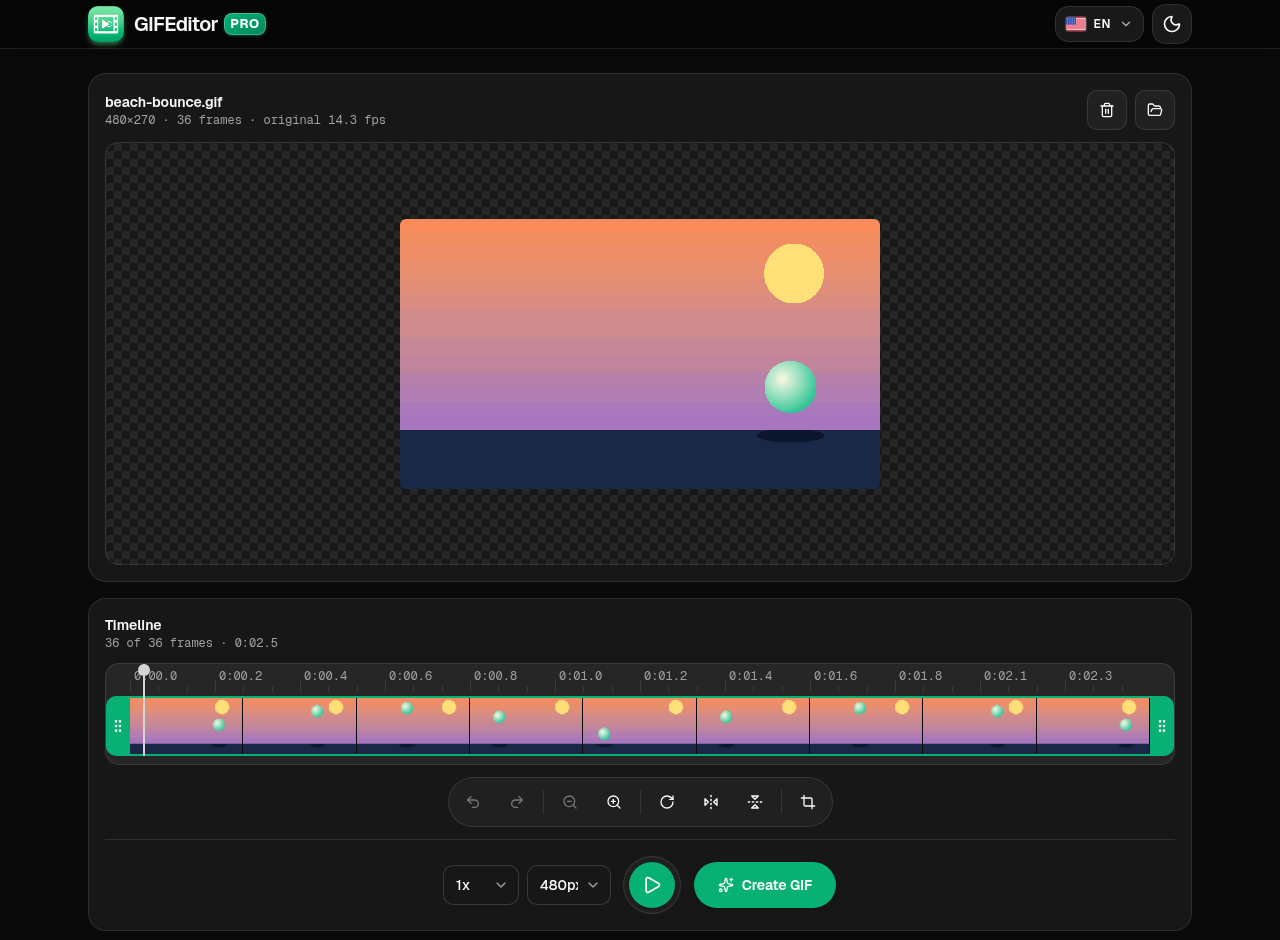Click the beach-bounce.gif file name

pyautogui.click(x=164, y=102)
